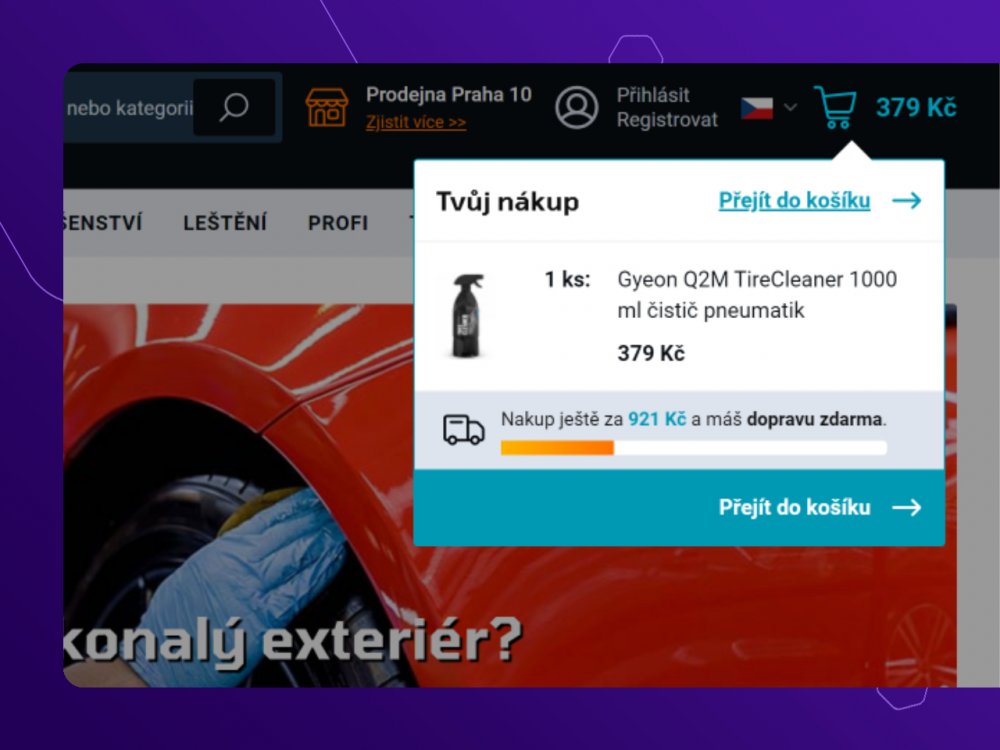Viewport: 1000px width, 750px height.
Task: Click the shopping cart icon
Action: click(835, 108)
